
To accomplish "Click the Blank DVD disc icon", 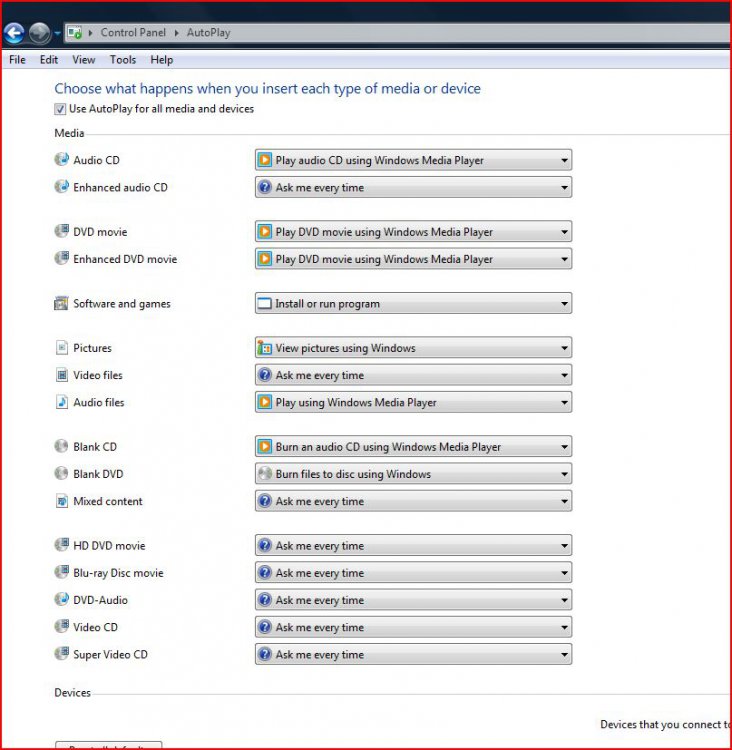I will tap(61, 474).
